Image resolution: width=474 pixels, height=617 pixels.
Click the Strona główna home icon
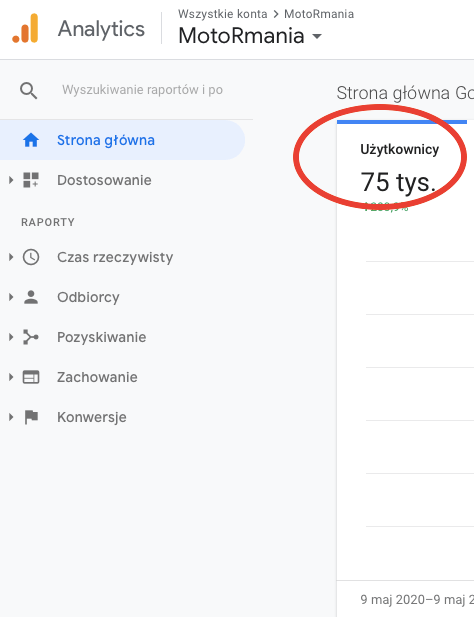click(x=31, y=140)
